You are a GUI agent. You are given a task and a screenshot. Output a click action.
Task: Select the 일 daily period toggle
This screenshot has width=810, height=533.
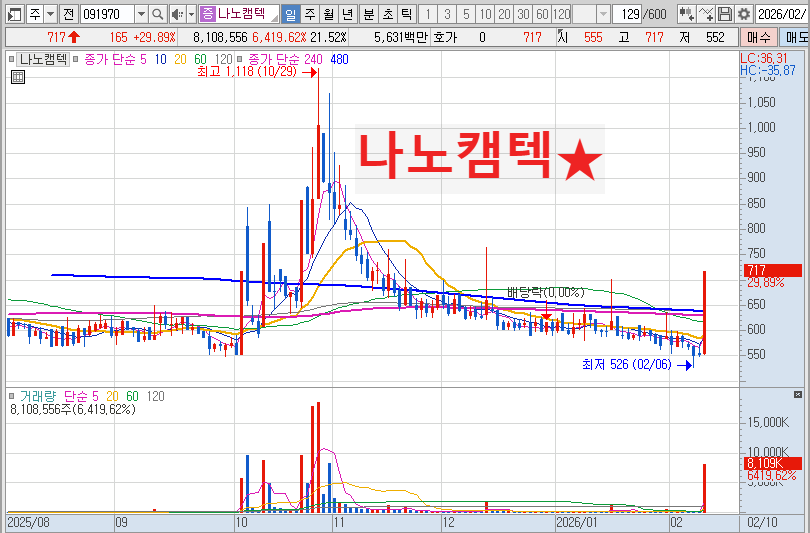coord(290,14)
